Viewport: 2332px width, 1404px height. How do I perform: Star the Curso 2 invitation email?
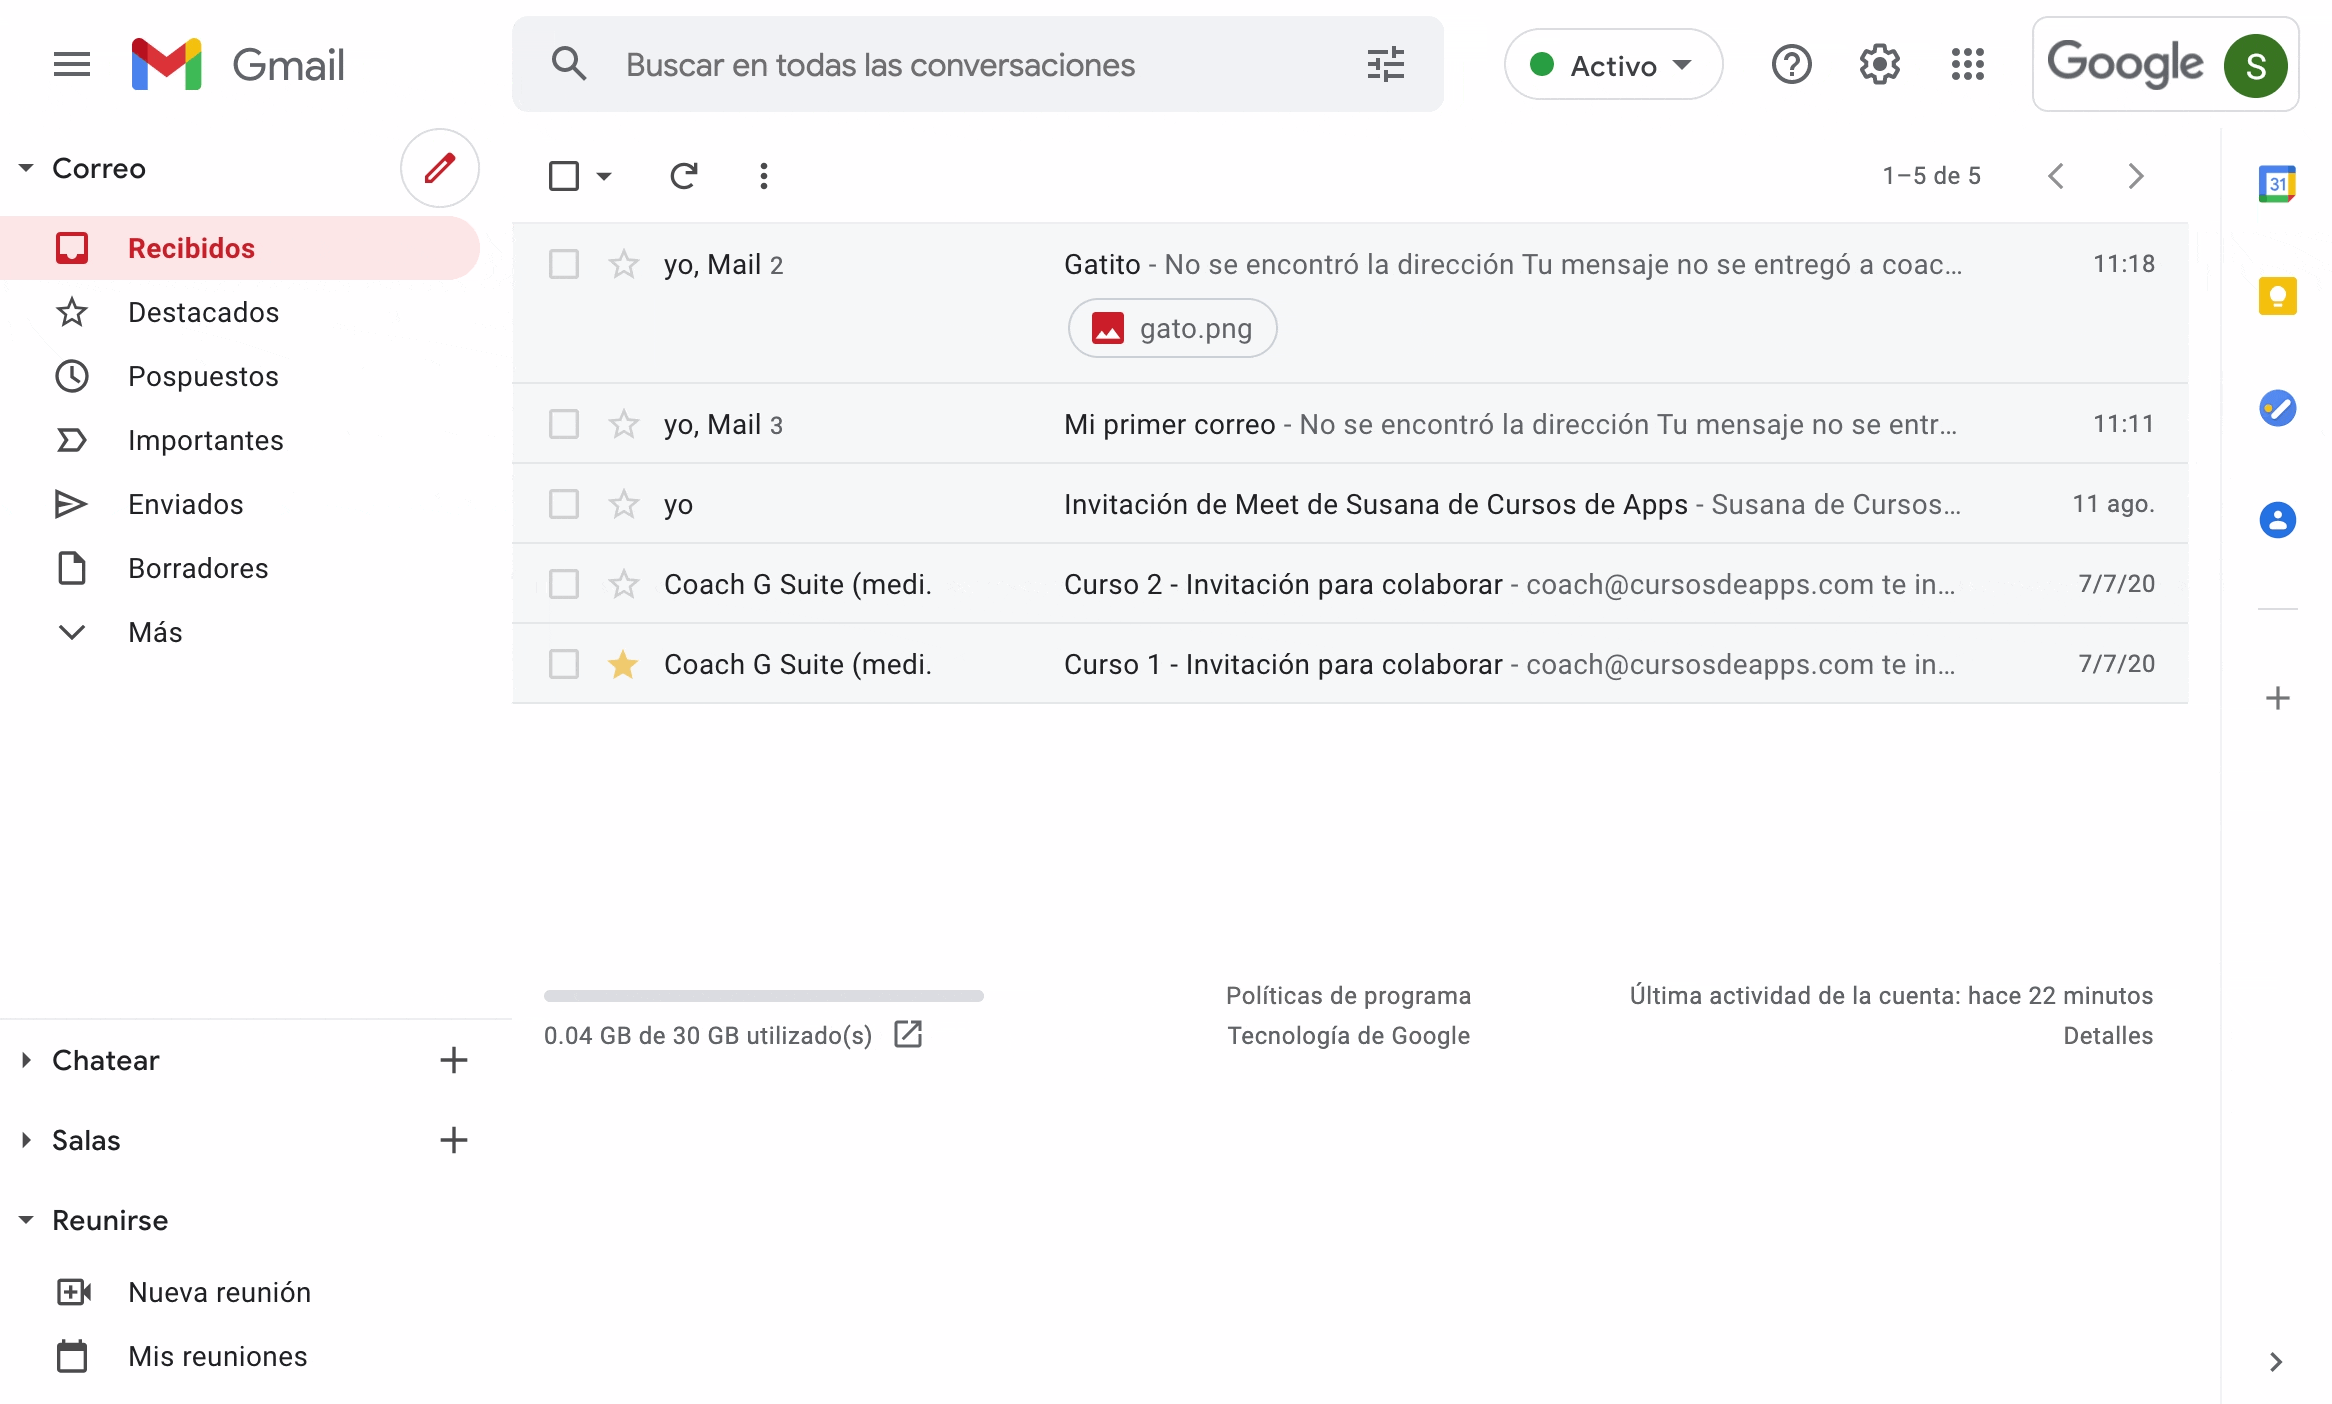[623, 584]
